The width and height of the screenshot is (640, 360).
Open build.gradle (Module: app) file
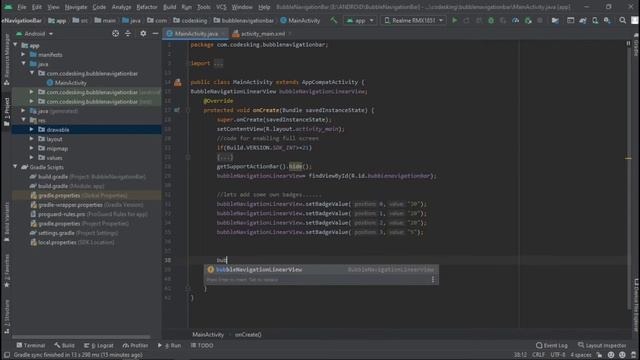point(67,186)
